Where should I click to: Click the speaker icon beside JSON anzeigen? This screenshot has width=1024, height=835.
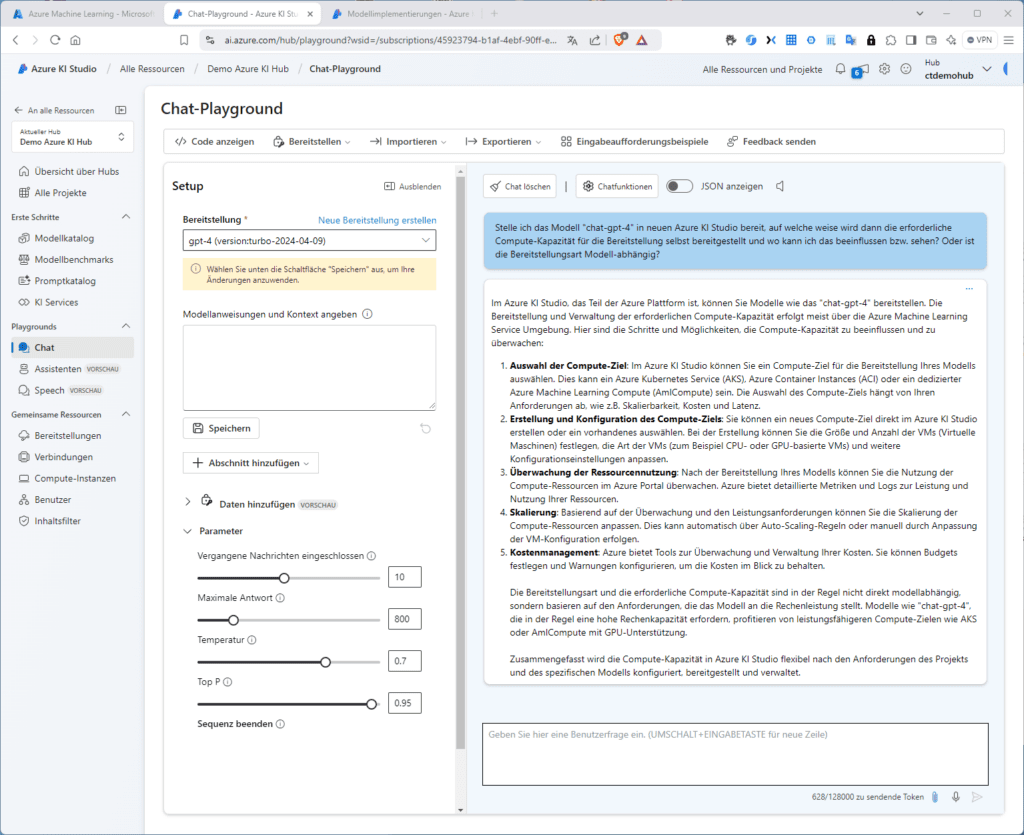[x=780, y=186]
